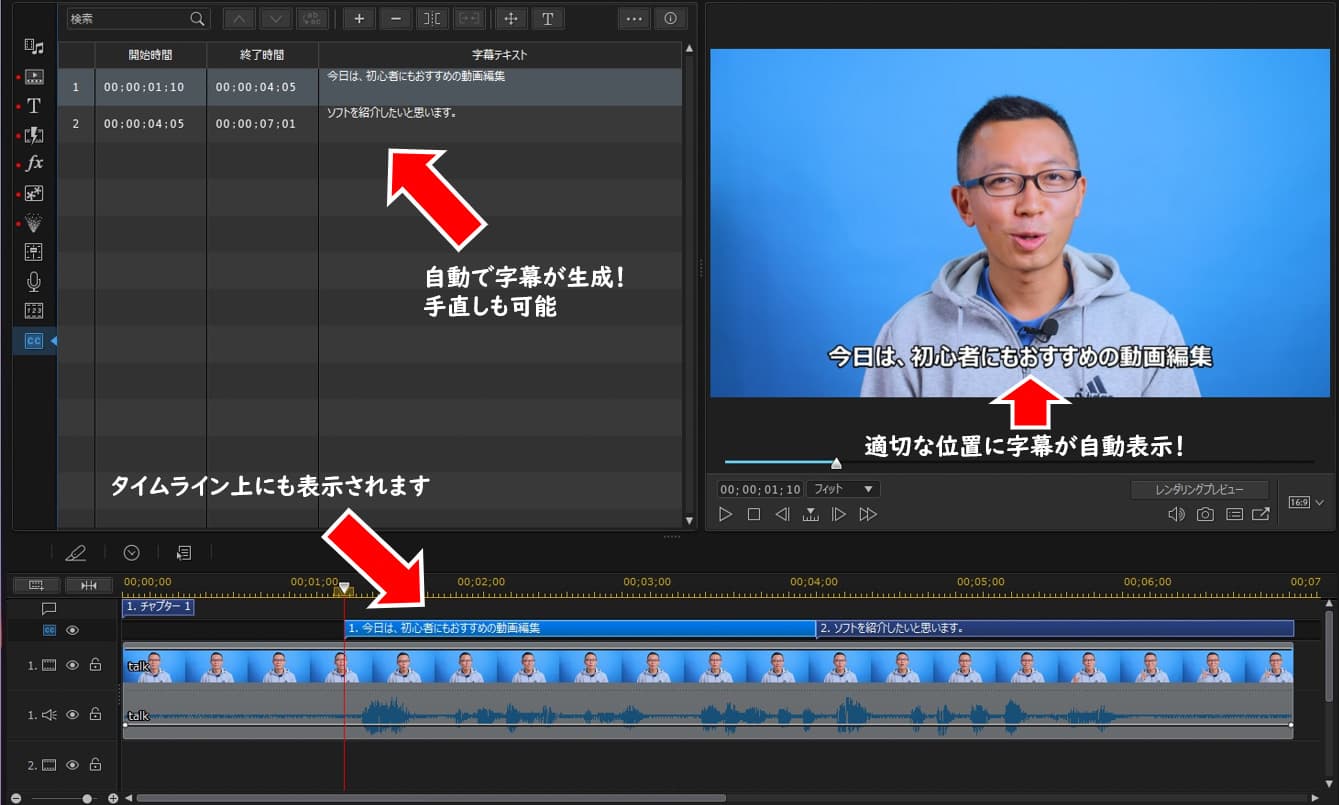The width and height of the screenshot is (1339, 805).
Task: Open the Media Room from the sidebar
Action: 33,47
